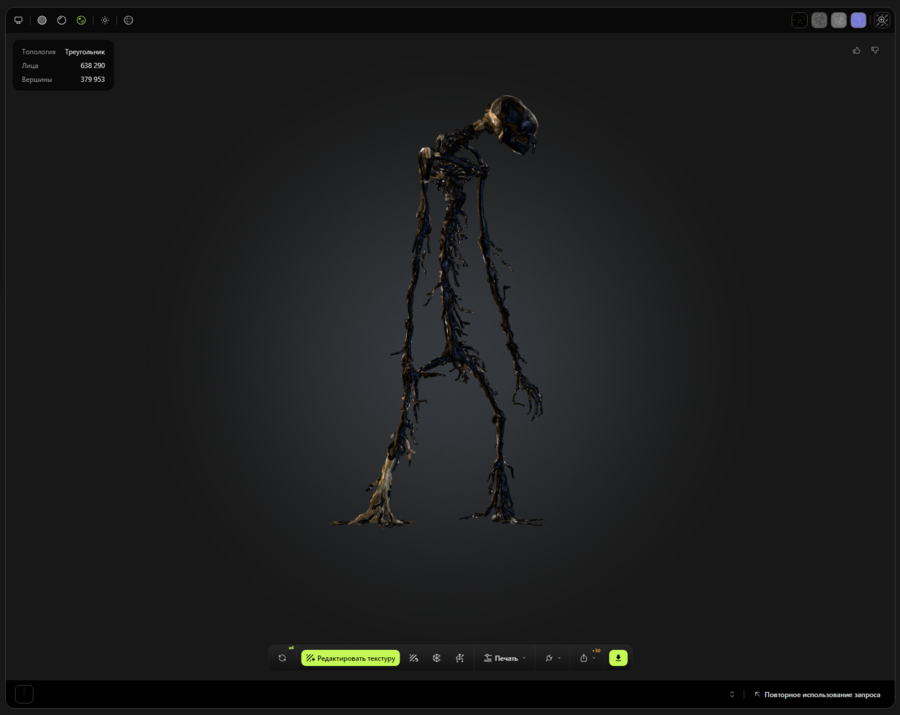
Task: Select the second lighter gray texture map
Action: [x=839, y=20]
